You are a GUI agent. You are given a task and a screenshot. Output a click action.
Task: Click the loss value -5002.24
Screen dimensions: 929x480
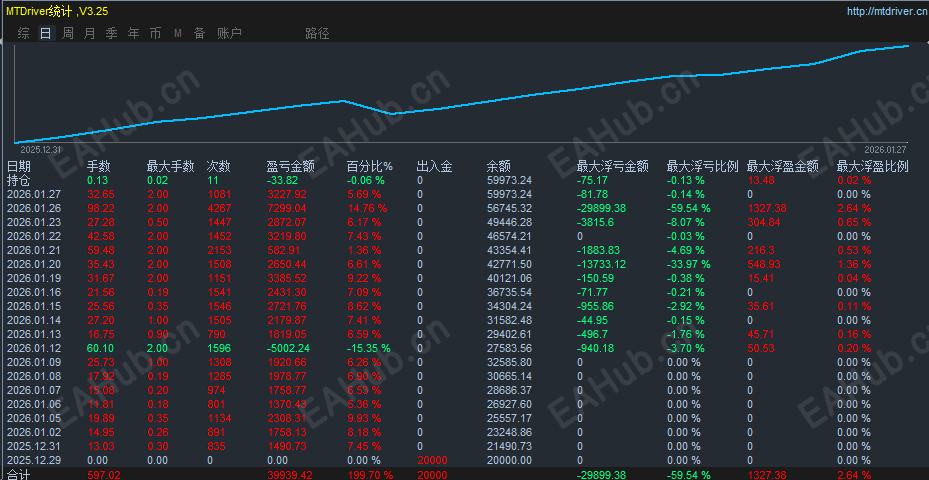289,348
